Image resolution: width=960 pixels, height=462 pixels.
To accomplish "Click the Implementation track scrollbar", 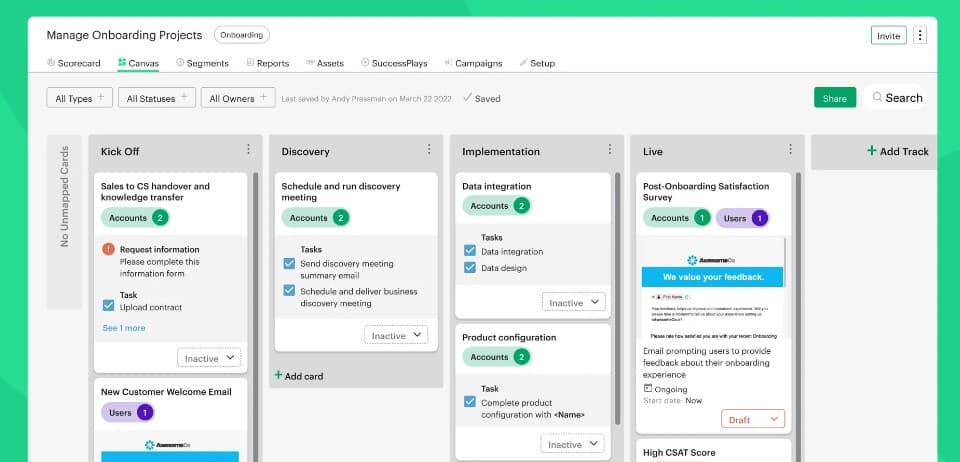I will 617,299.
